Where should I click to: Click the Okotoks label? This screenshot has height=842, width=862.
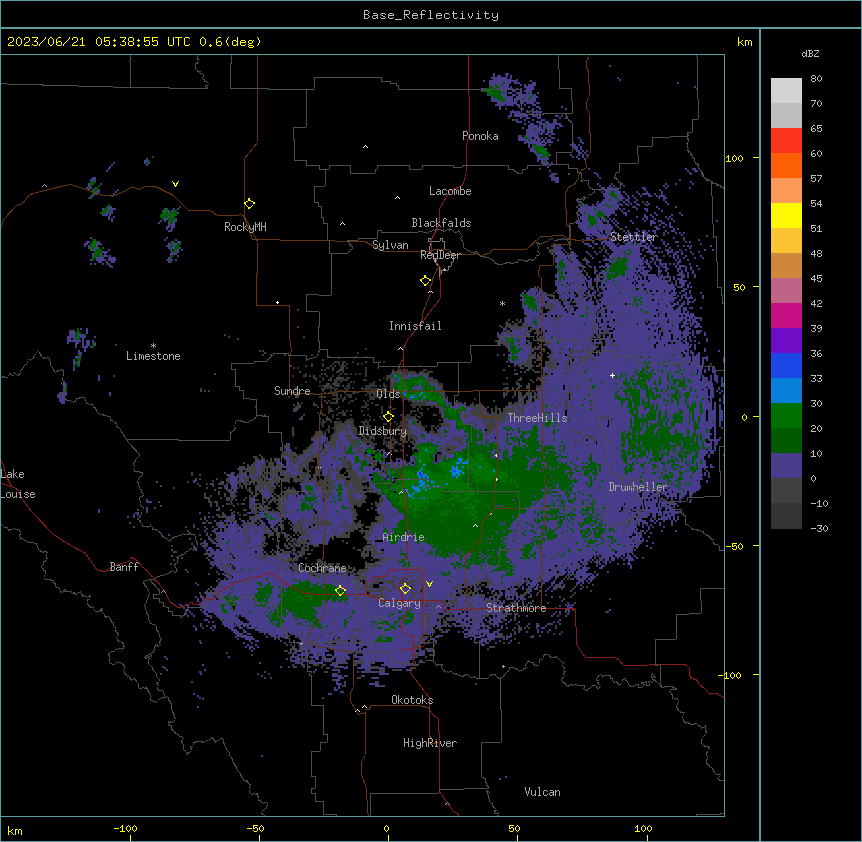coord(412,700)
